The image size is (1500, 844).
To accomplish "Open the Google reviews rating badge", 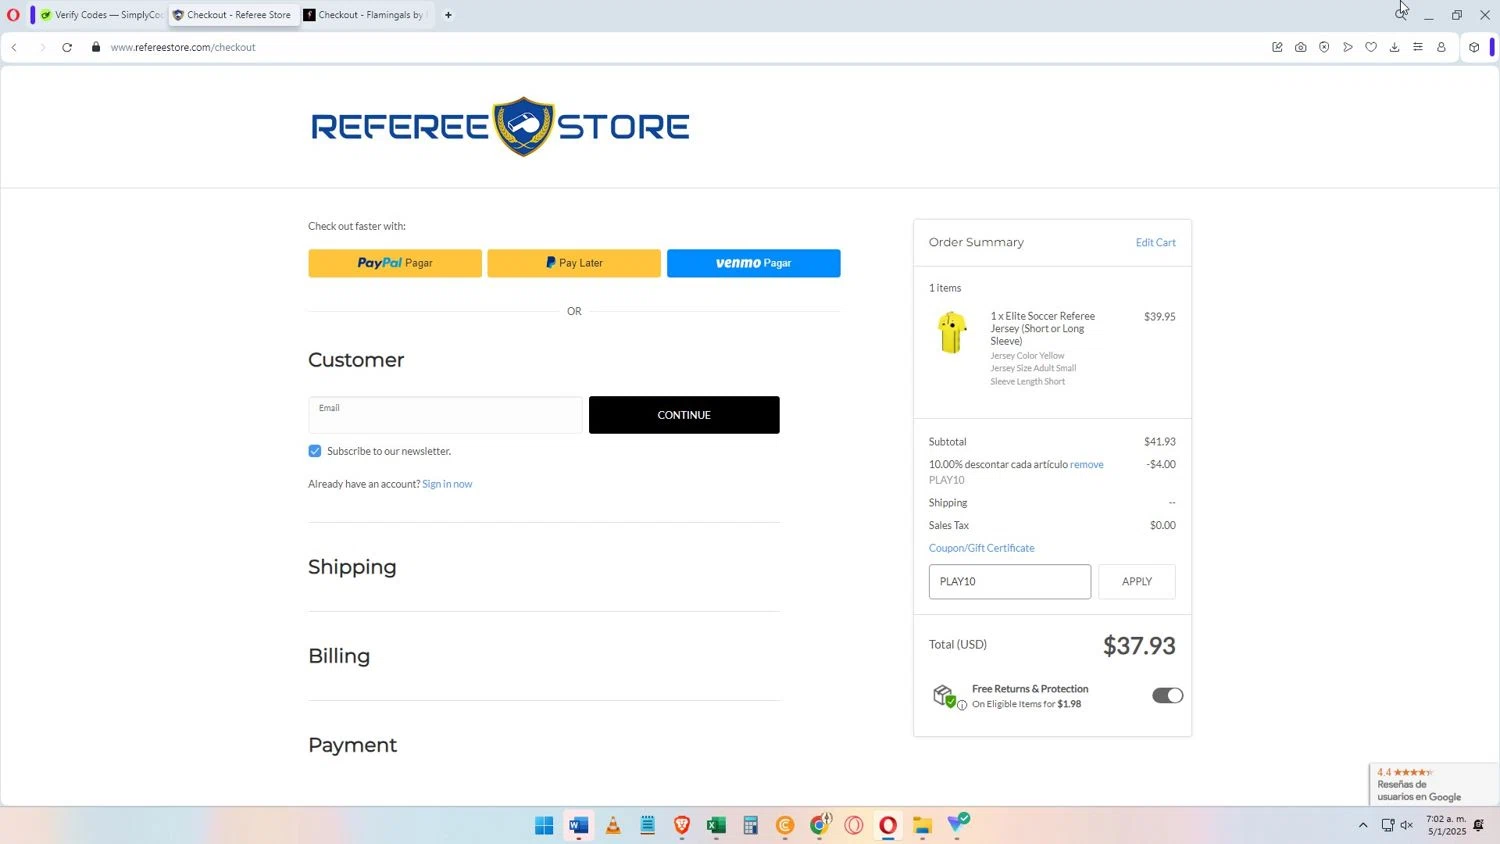I will [x=1434, y=784].
